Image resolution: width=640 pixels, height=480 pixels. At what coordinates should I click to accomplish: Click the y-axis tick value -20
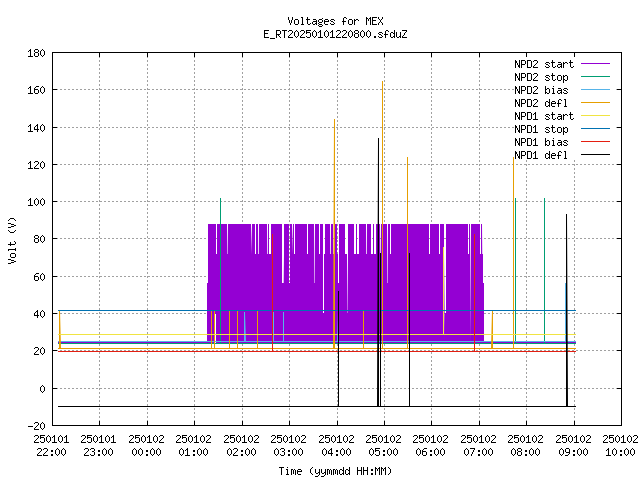36,426
